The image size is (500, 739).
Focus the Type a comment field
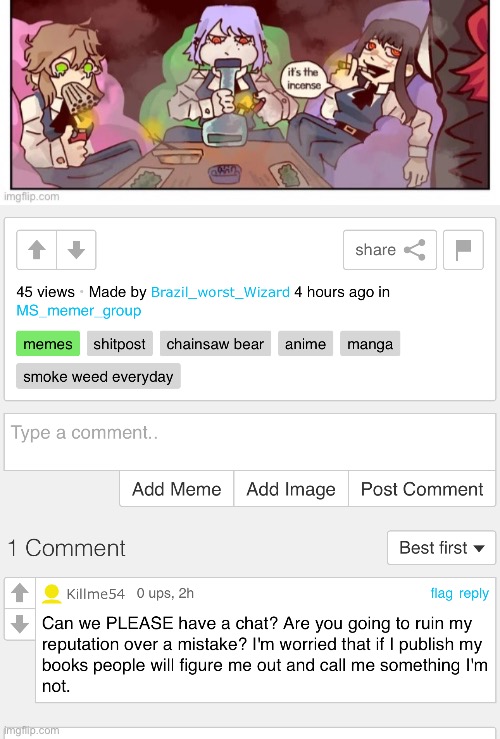click(x=250, y=442)
